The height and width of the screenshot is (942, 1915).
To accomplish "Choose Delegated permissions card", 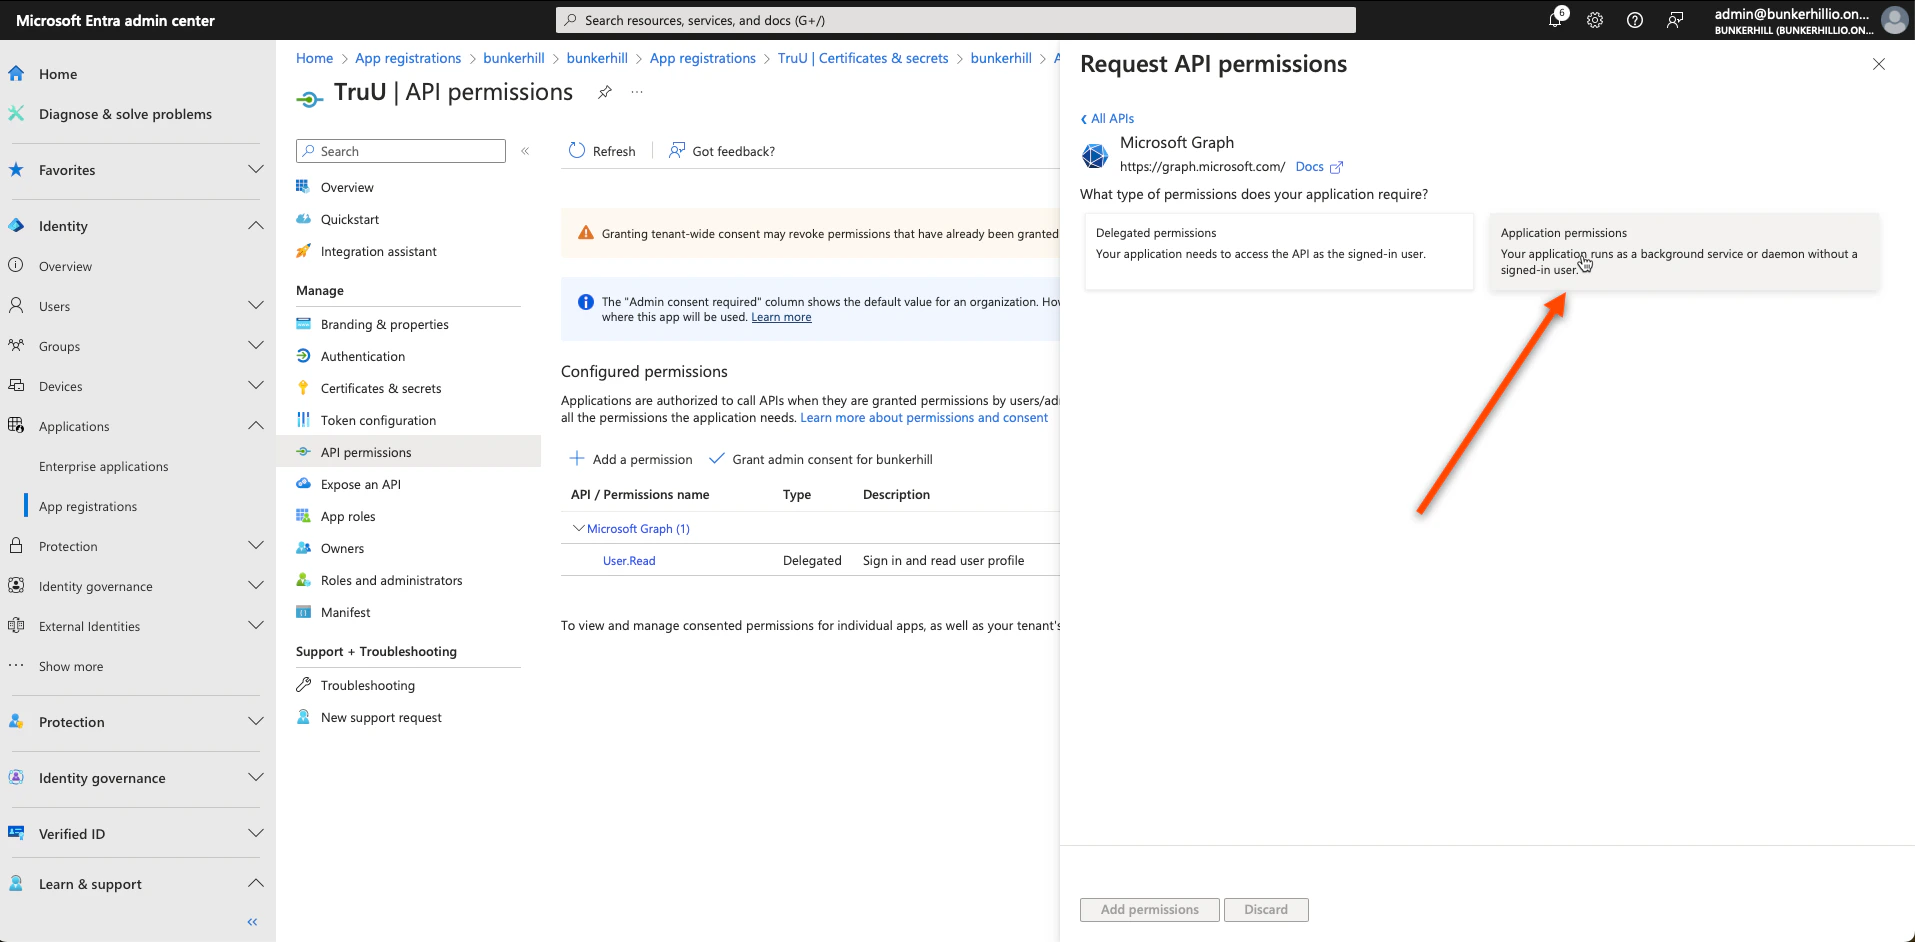I will (1279, 252).
